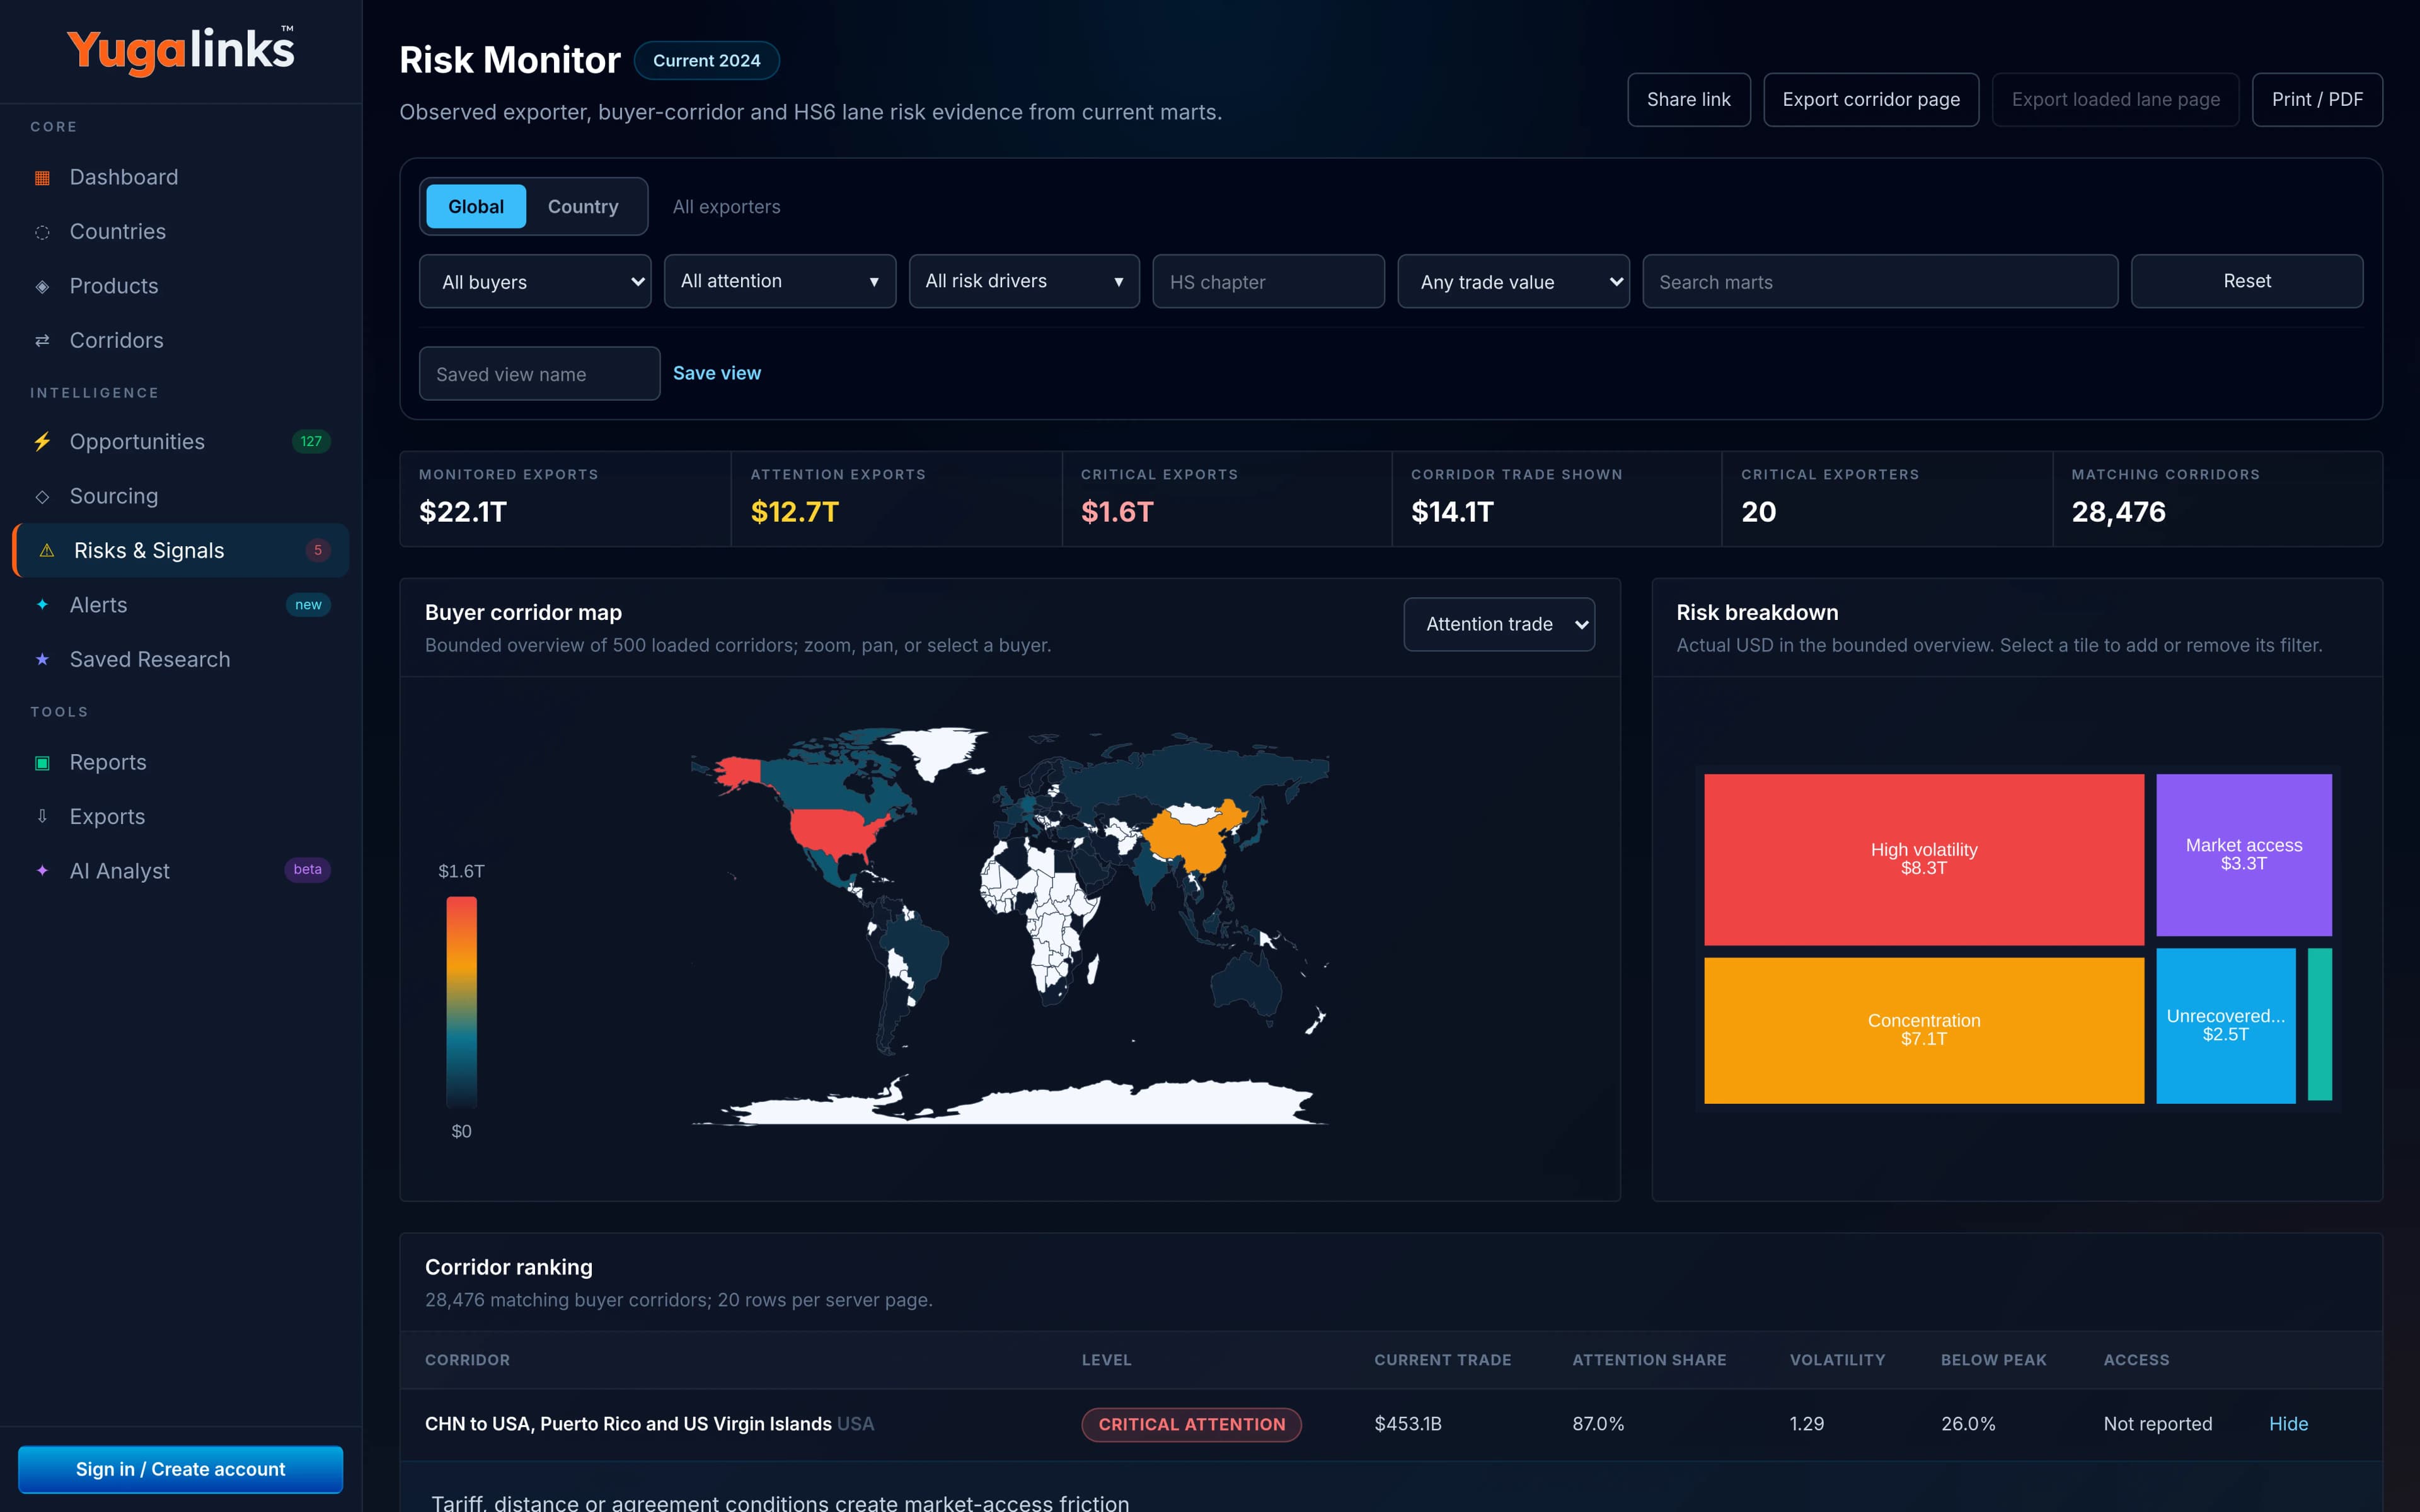Click the CRITICAL ATTENTION level badge
This screenshot has height=1512, width=2420.
coord(1192,1425)
